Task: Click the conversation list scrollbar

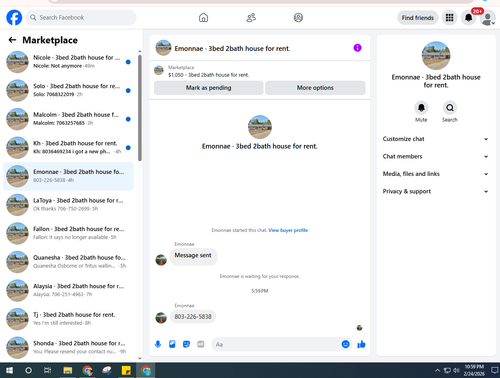Action: 140,108
